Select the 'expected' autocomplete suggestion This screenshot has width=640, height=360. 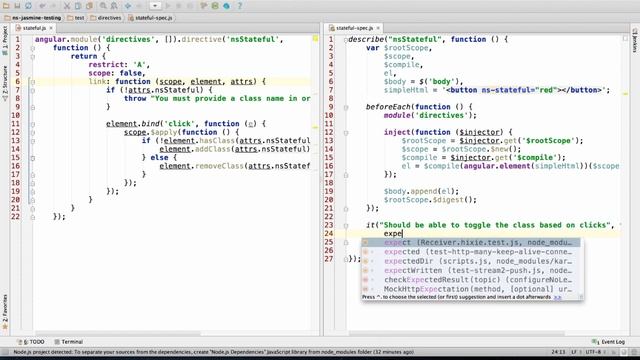click(471, 252)
